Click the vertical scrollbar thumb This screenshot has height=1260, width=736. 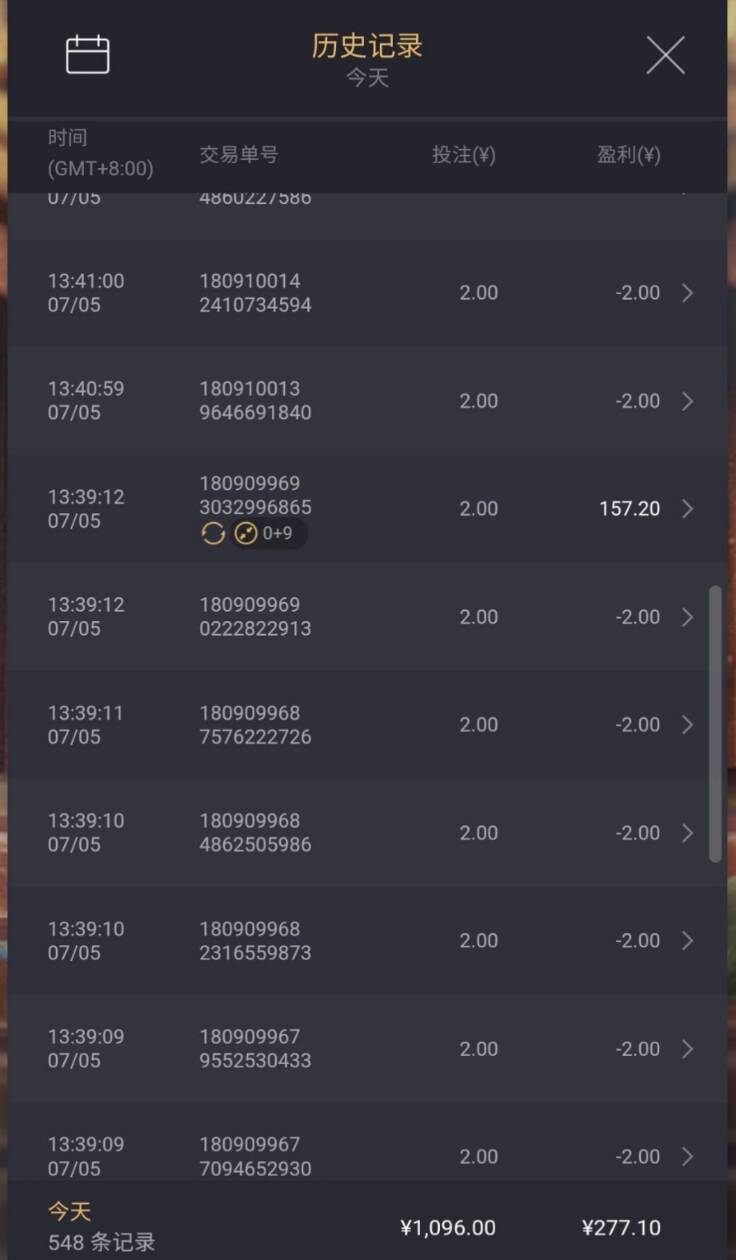pos(715,723)
